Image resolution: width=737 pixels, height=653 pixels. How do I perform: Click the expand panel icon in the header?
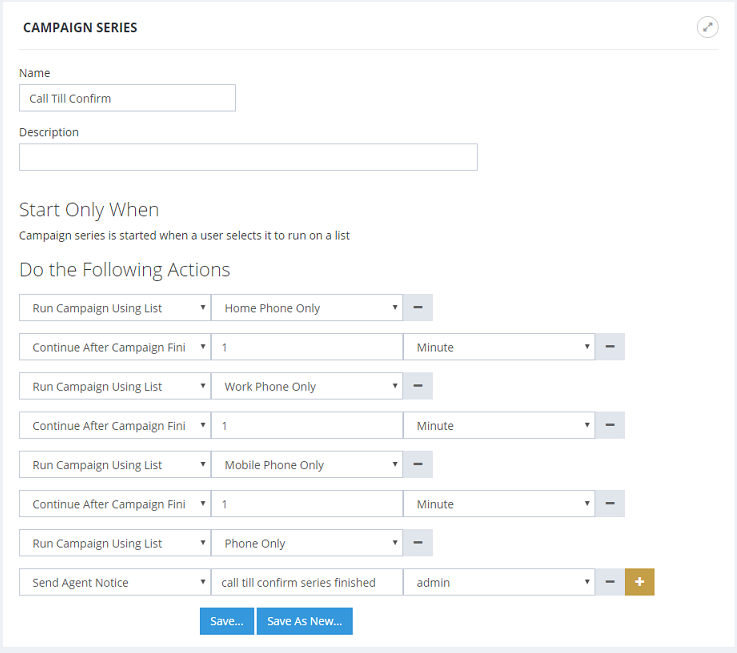pyautogui.click(x=707, y=27)
